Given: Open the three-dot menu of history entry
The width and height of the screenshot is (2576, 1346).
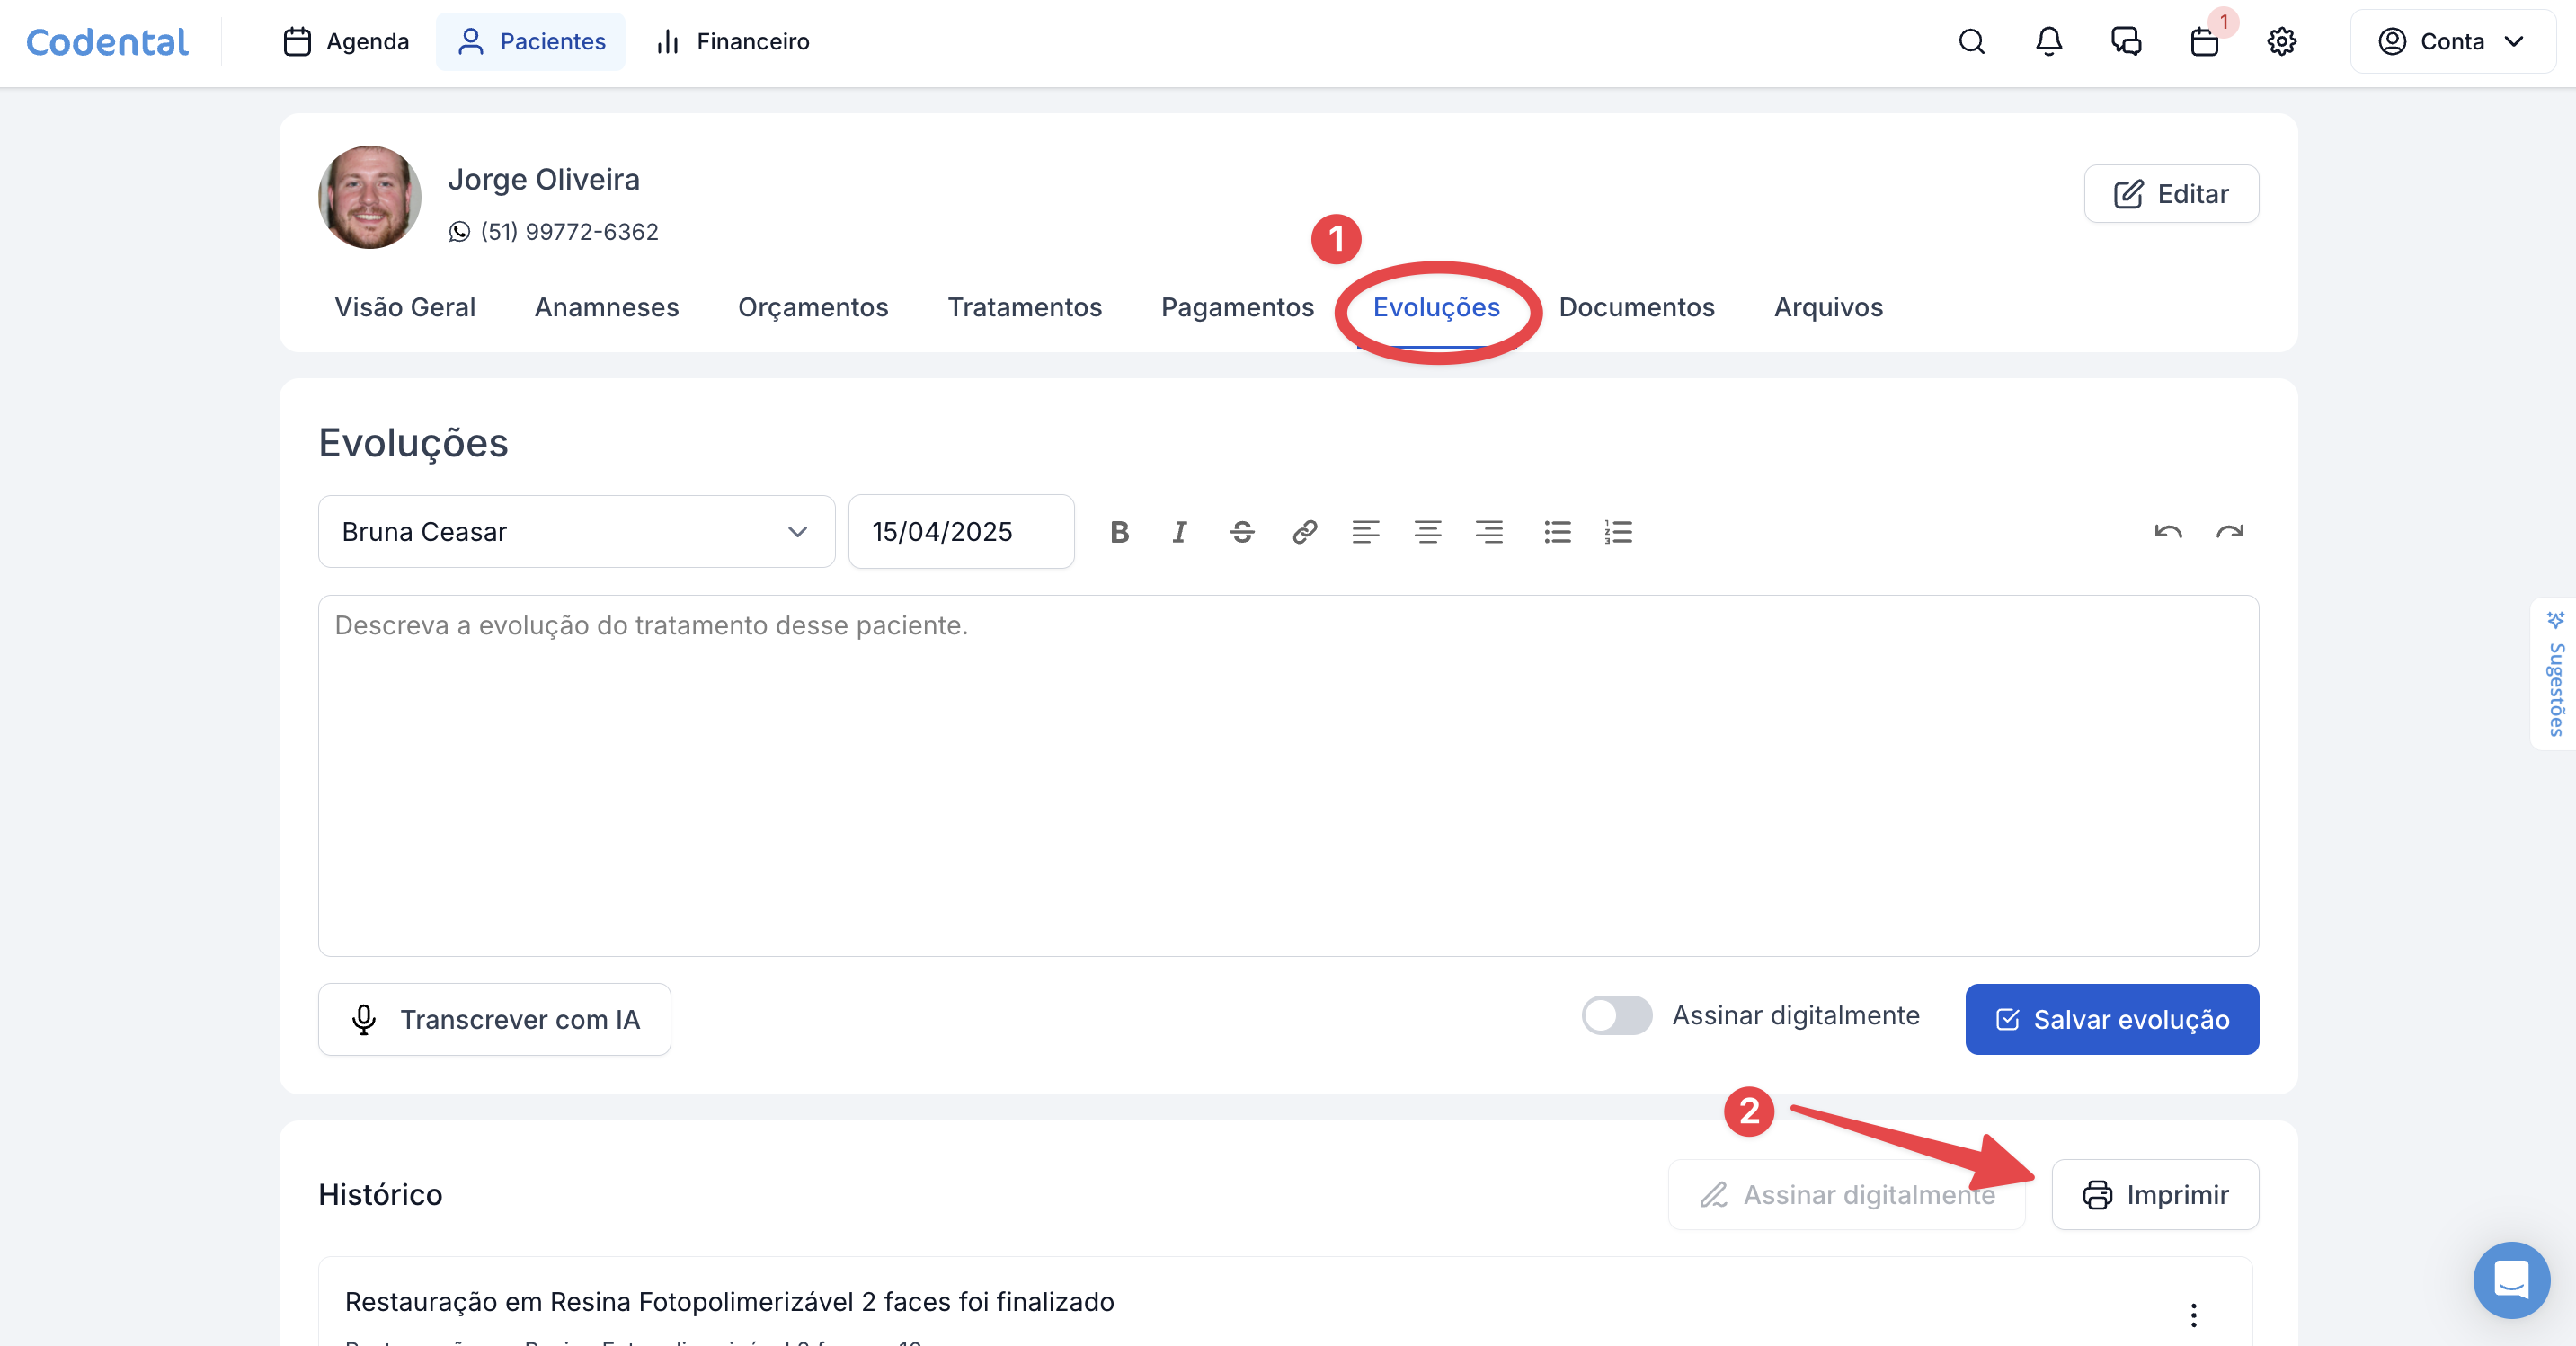Looking at the screenshot, I should (2193, 1315).
